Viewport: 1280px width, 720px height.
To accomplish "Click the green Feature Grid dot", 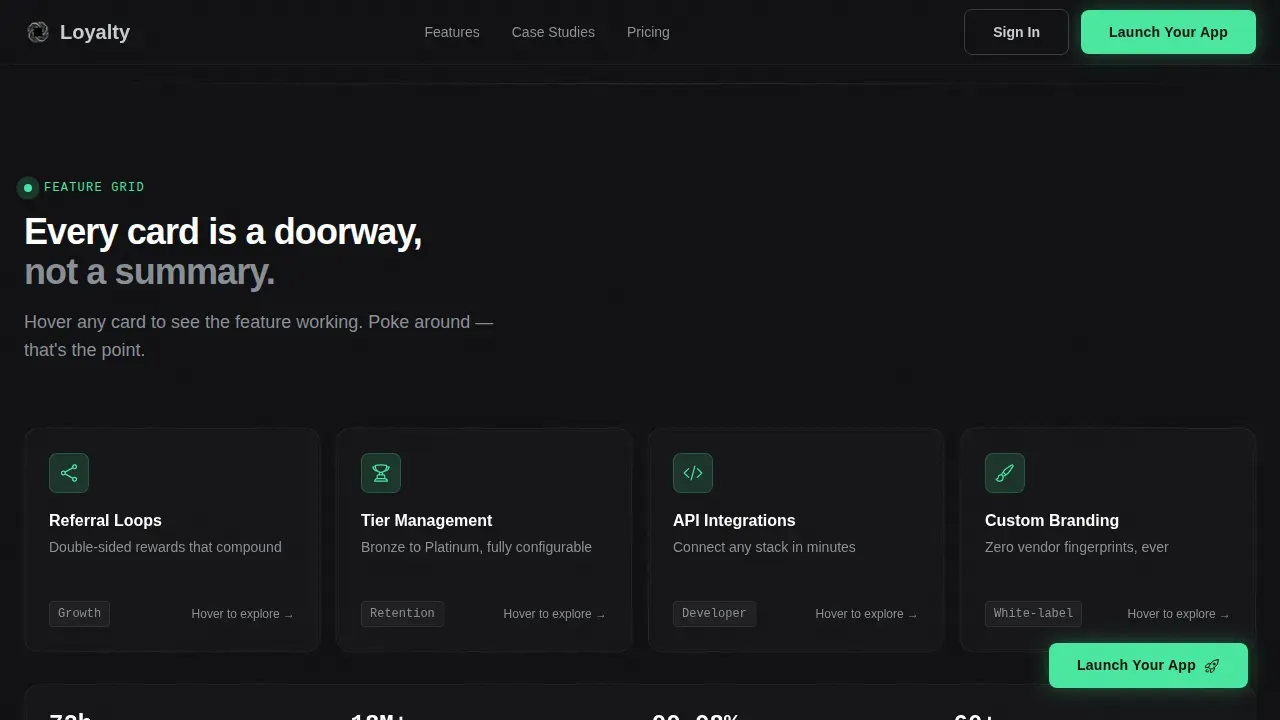I will pyautogui.click(x=28, y=187).
